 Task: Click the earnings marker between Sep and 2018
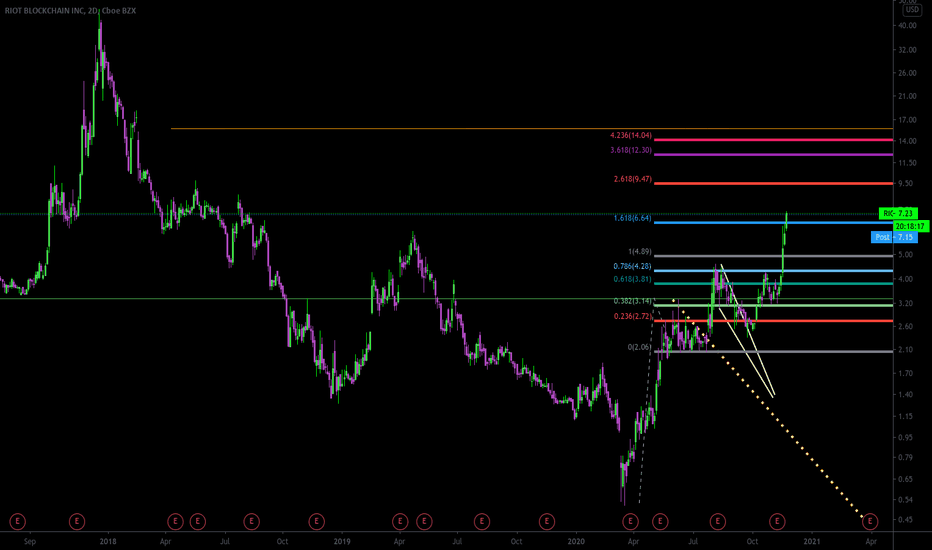77,521
